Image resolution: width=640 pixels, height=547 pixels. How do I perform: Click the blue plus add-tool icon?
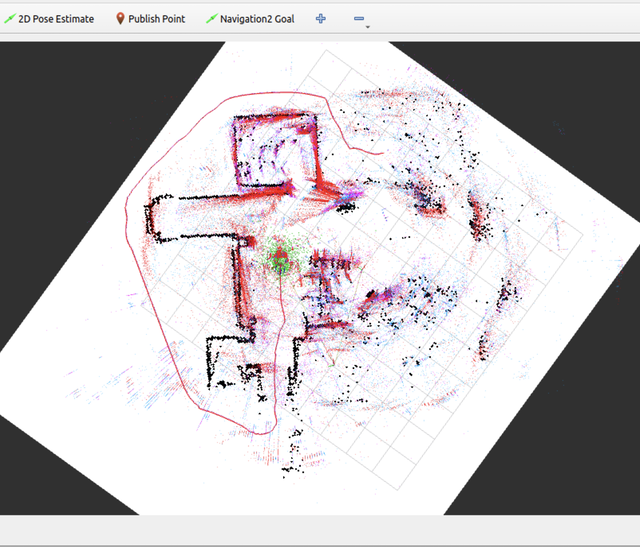(320, 19)
